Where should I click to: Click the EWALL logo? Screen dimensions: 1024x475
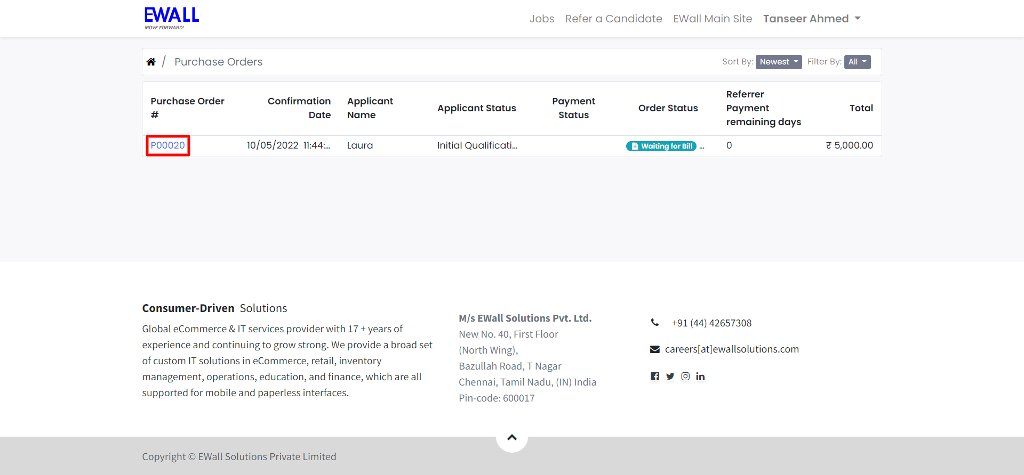172,18
